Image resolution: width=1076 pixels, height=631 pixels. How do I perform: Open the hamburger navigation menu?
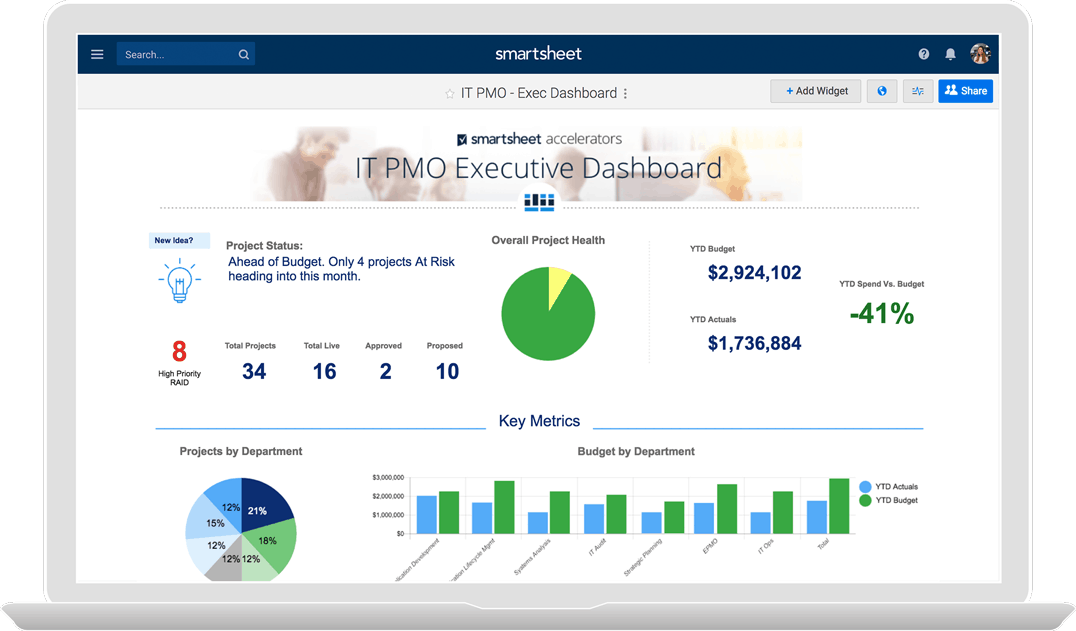click(96, 53)
